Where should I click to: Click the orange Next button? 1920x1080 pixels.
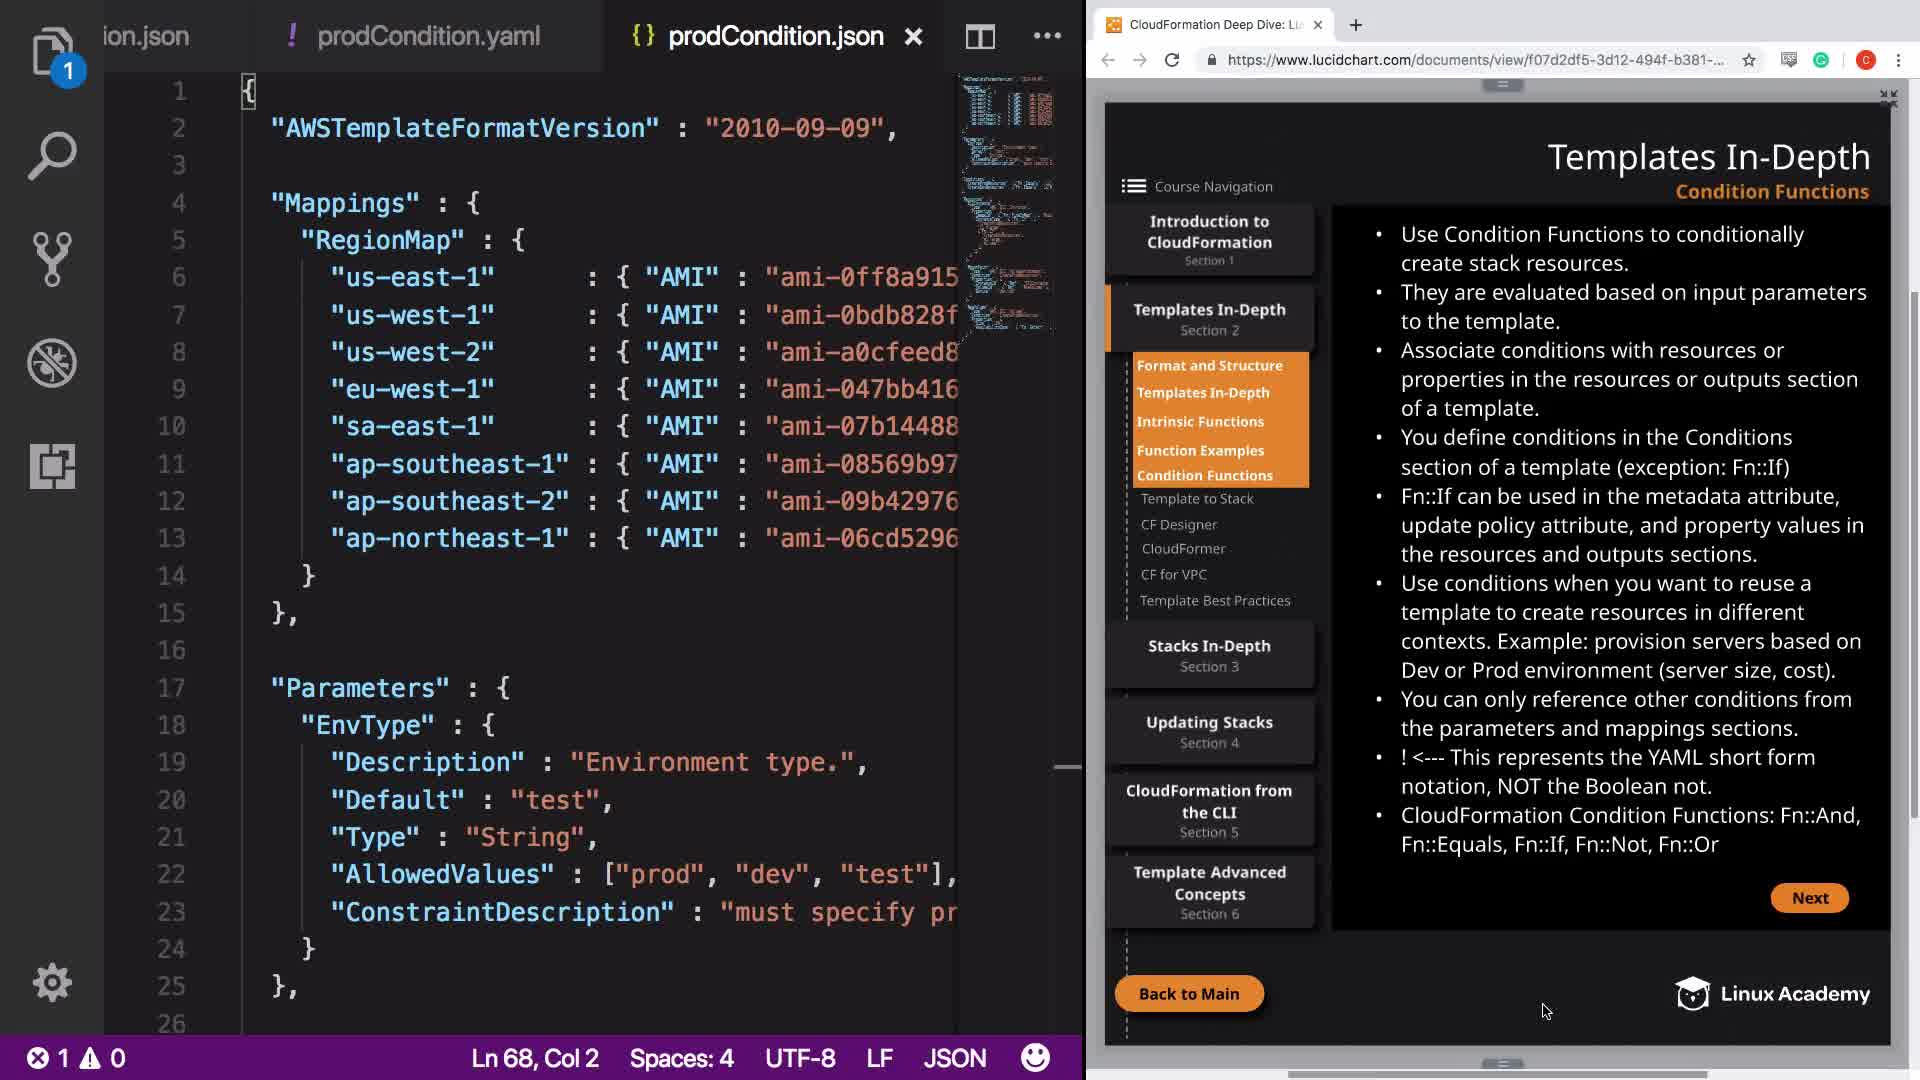tap(1809, 898)
